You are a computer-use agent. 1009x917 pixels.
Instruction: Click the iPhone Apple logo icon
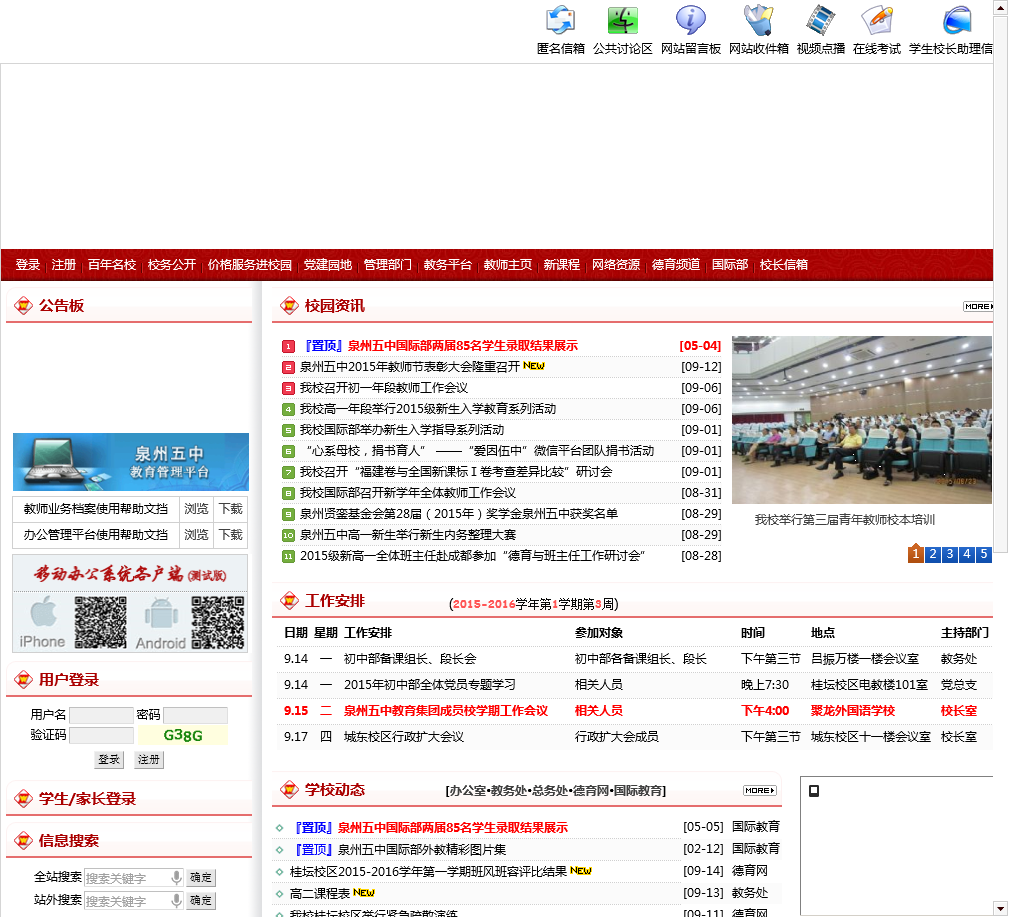(43, 612)
